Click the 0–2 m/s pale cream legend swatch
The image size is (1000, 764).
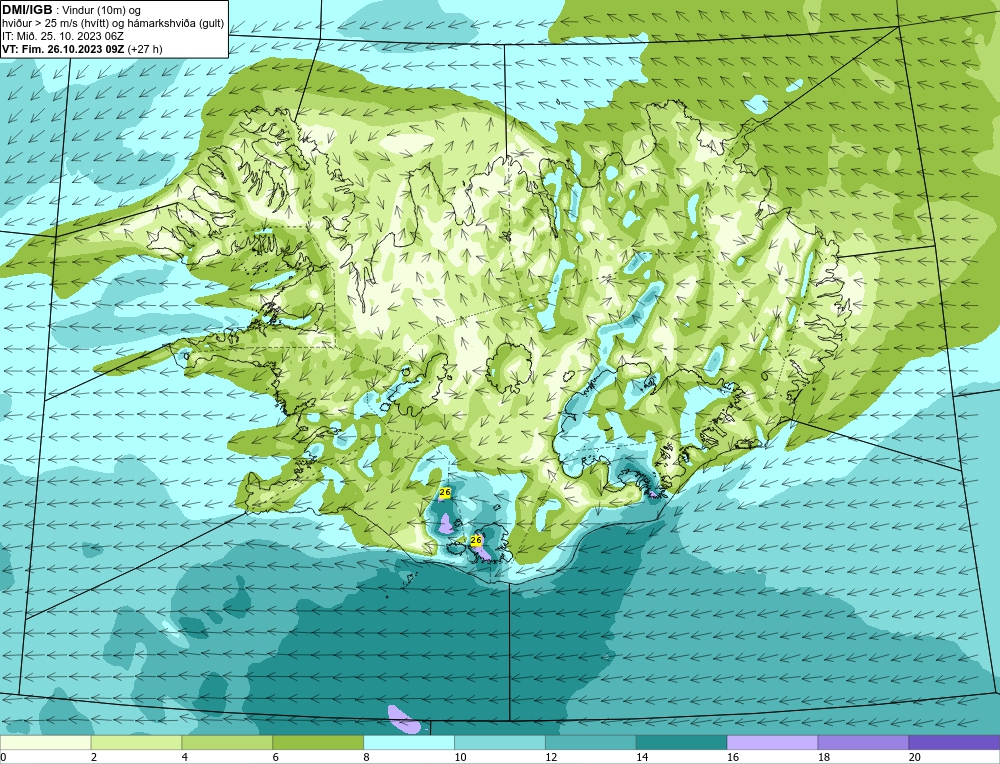click(45, 742)
